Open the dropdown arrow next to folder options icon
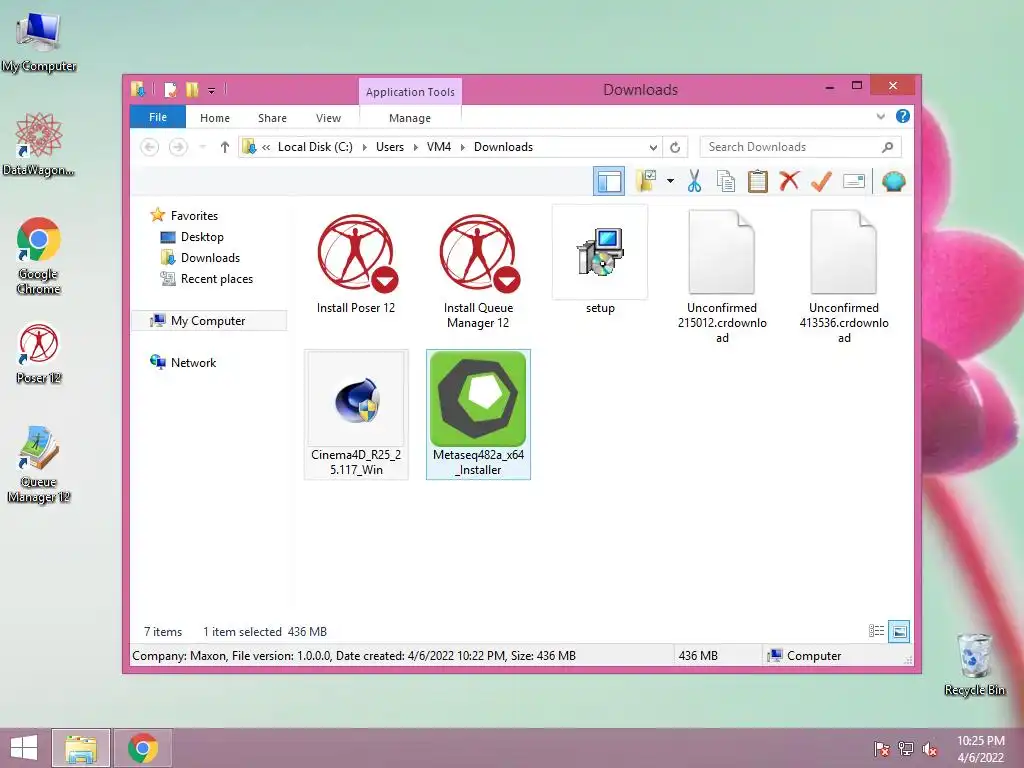The height and width of the screenshot is (768, 1024). pyautogui.click(x=670, y=181)
